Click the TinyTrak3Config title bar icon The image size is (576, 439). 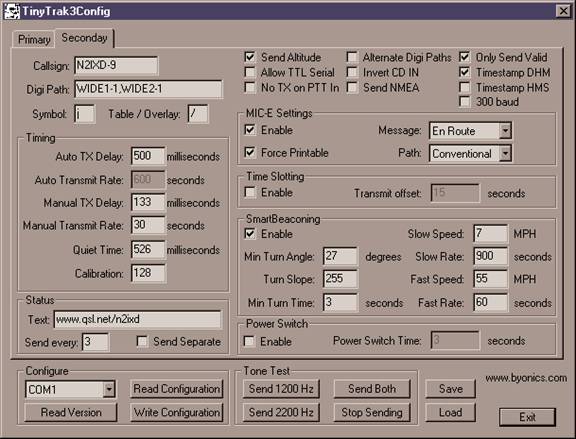[x=12, y=11]
